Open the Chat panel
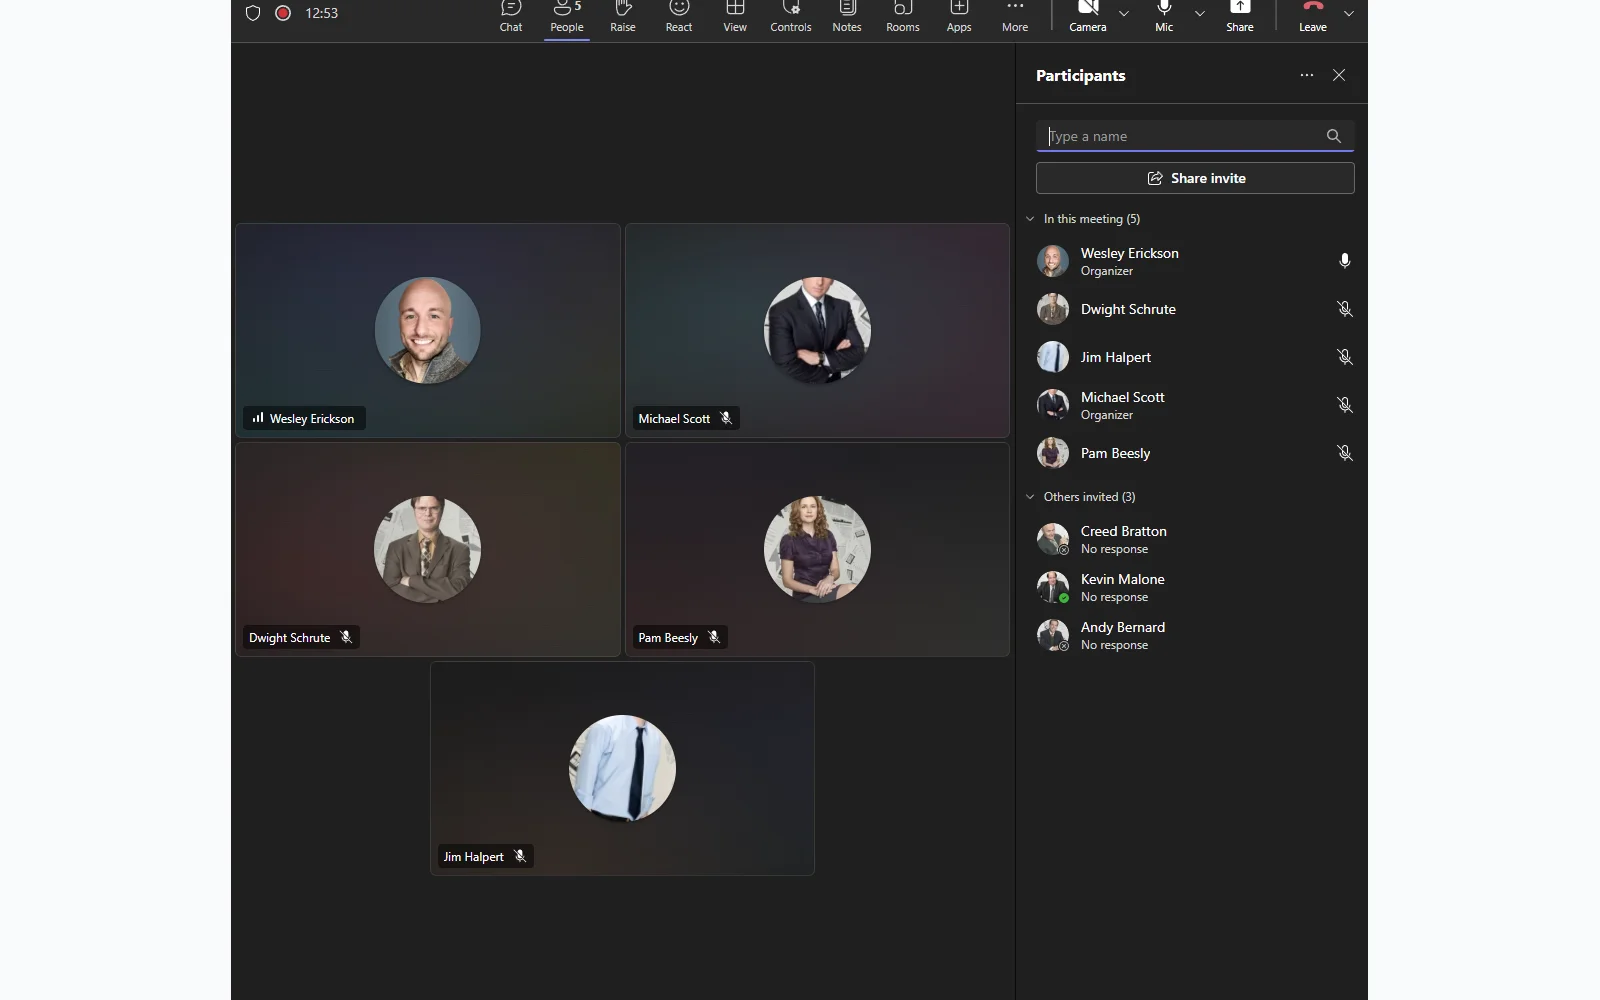 click(511, 17)
